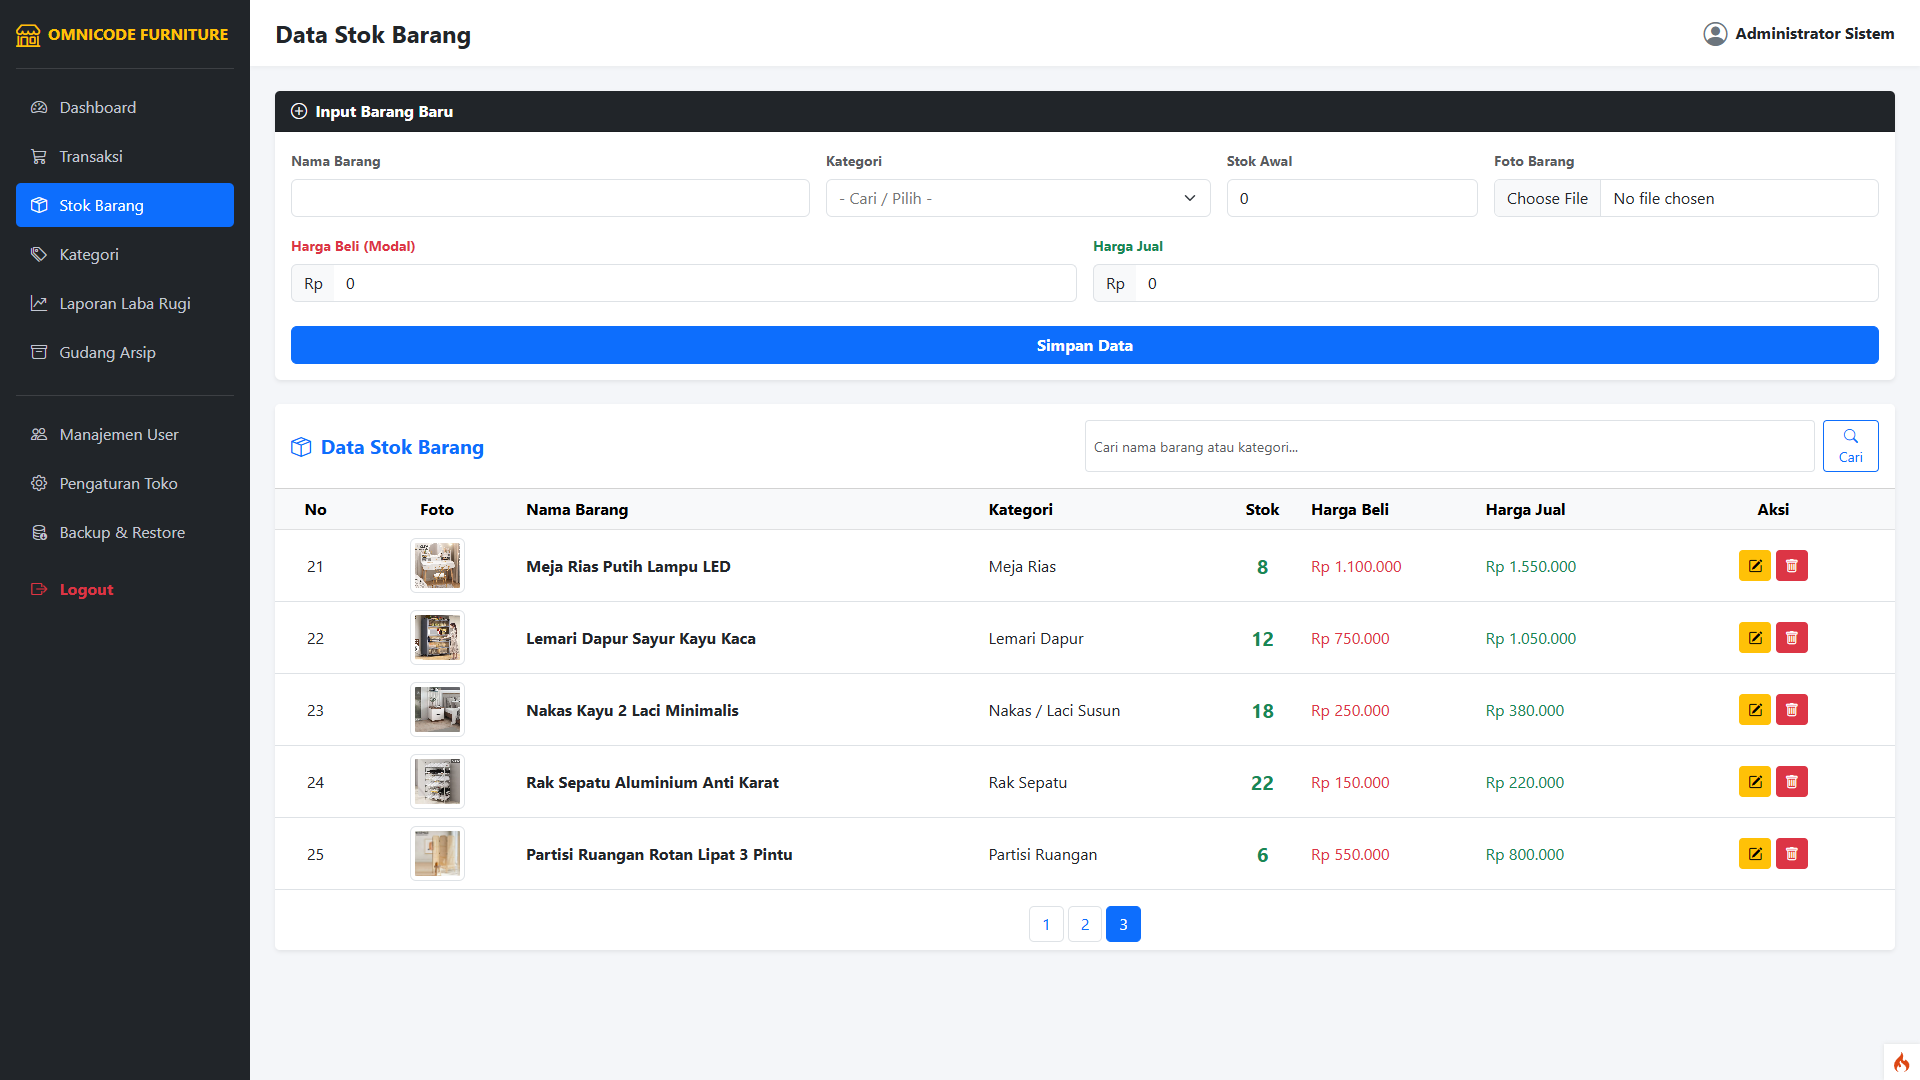Click Choose File for Foto Barang
The width and height of the screenshot is (1920, 1080).
1546,198
